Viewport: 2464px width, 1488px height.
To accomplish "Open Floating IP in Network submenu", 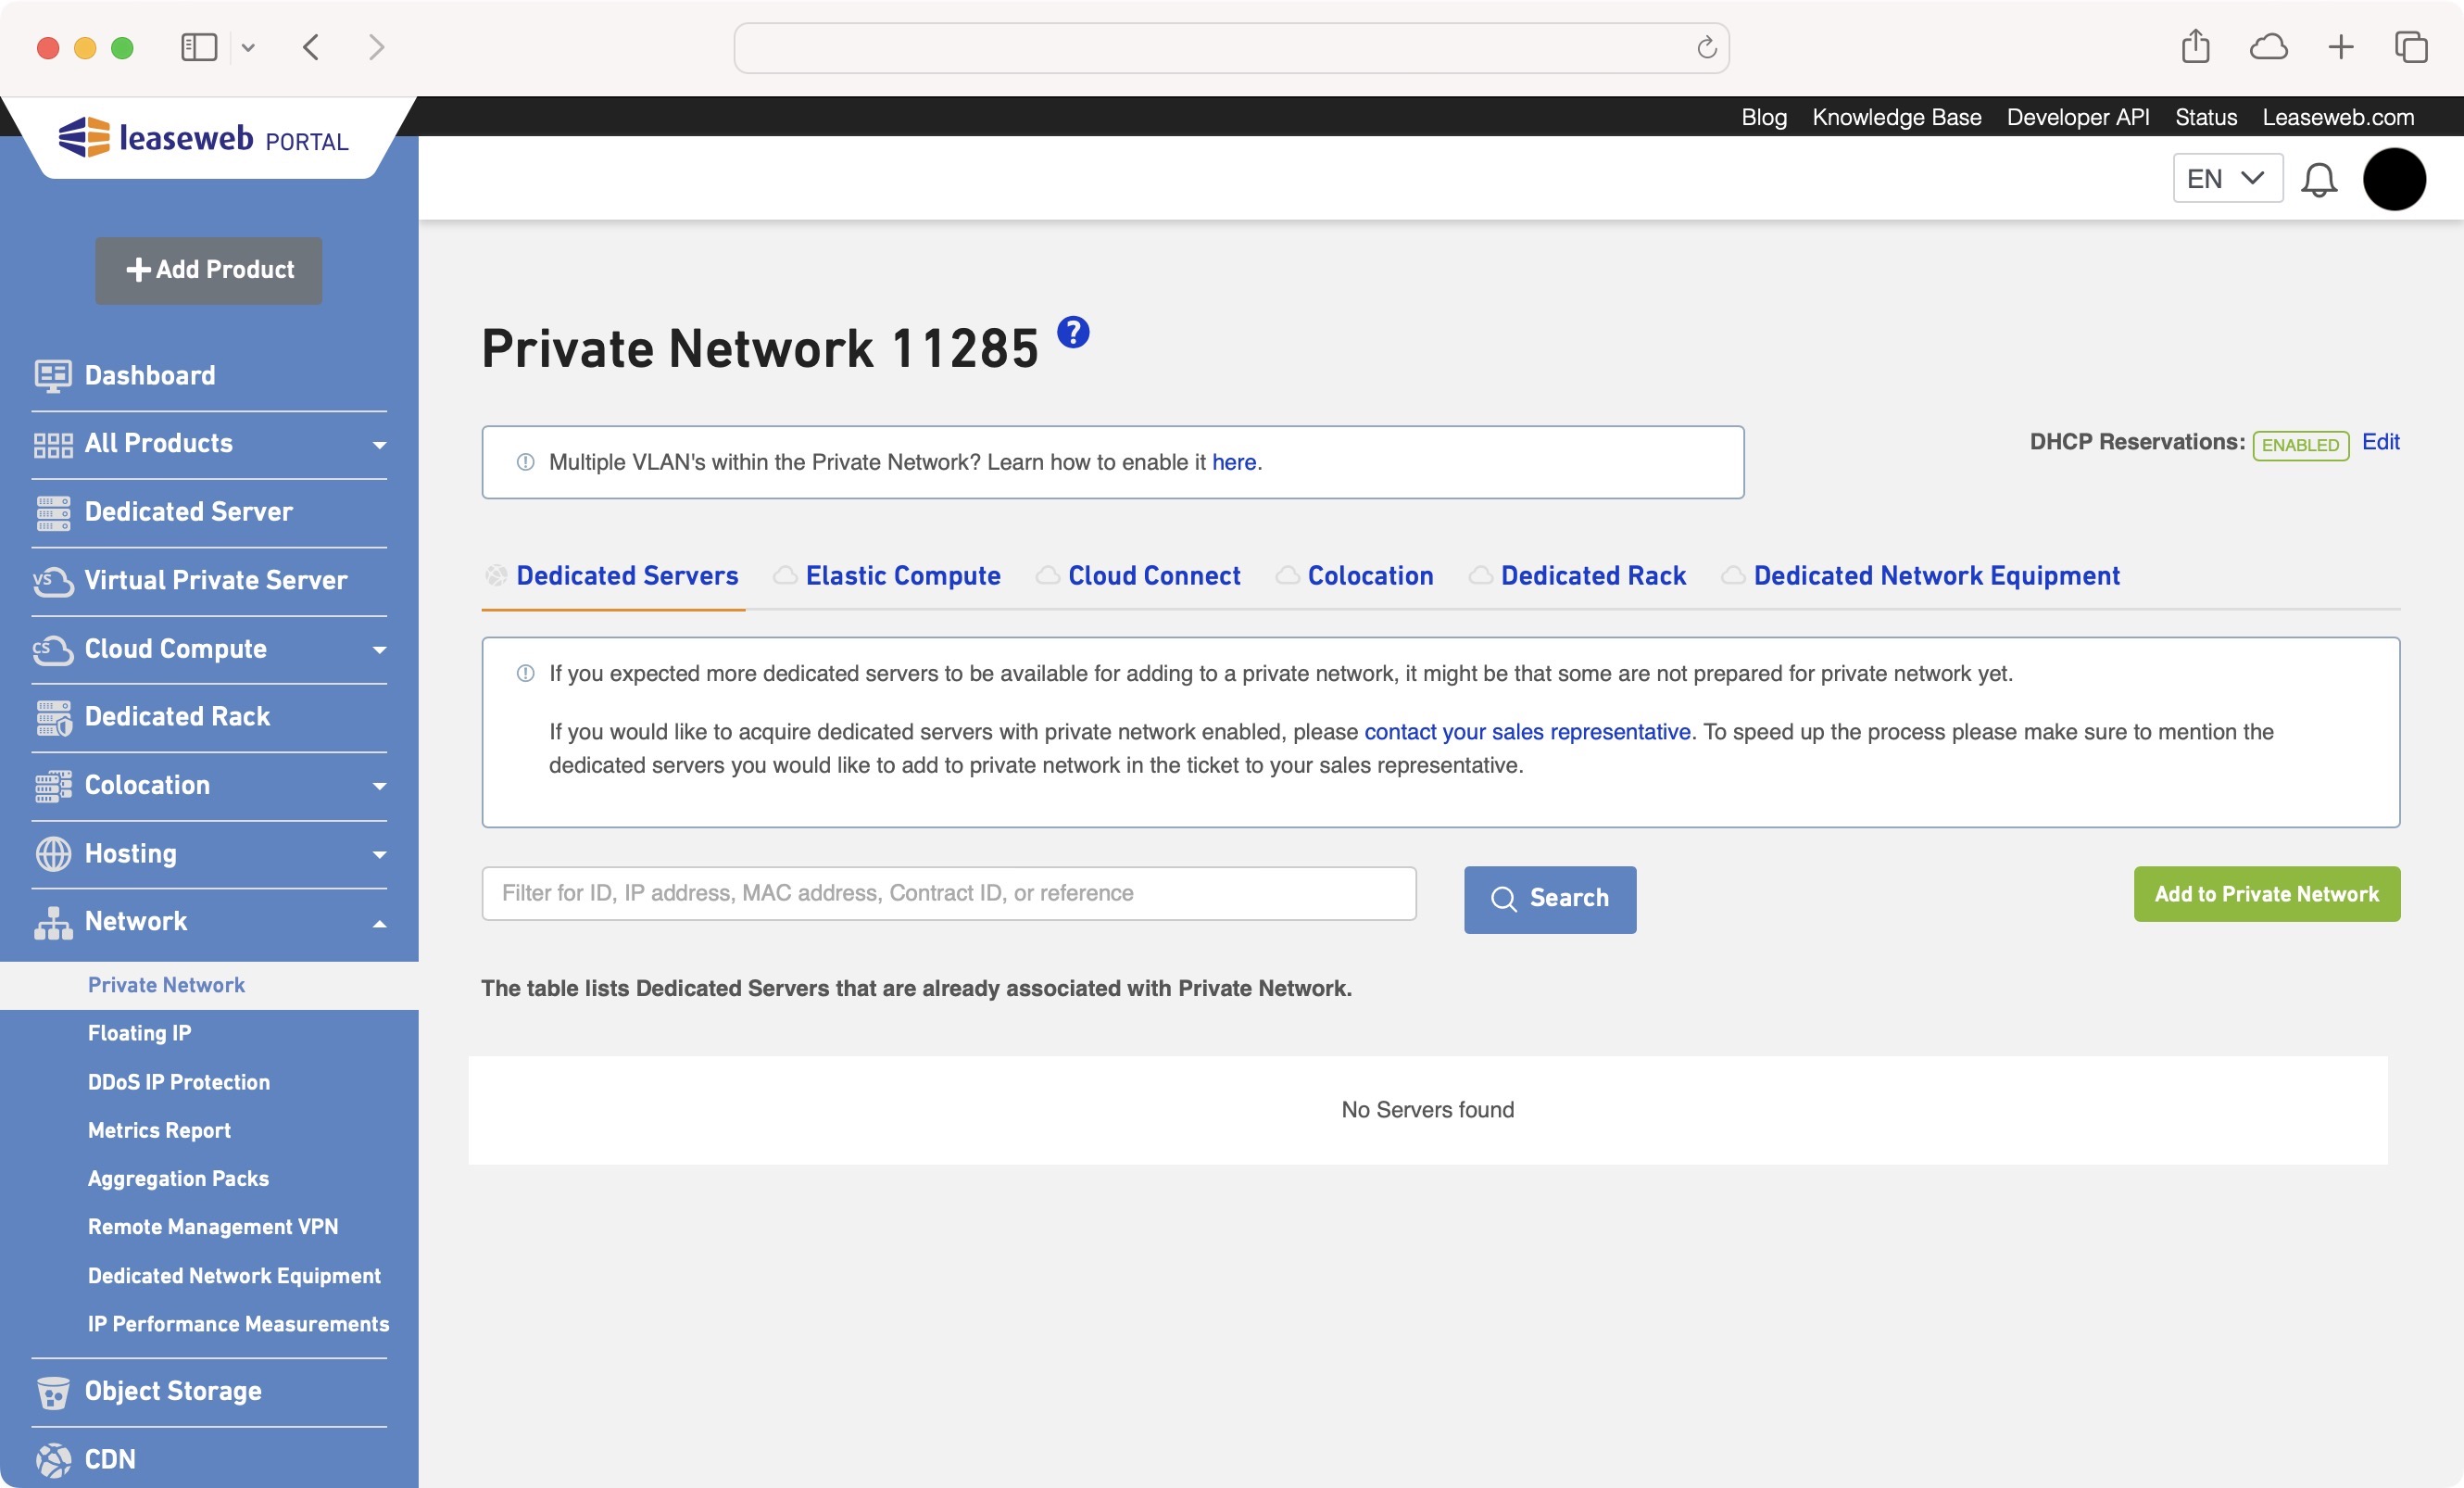I will click(x=139, y=1033).
